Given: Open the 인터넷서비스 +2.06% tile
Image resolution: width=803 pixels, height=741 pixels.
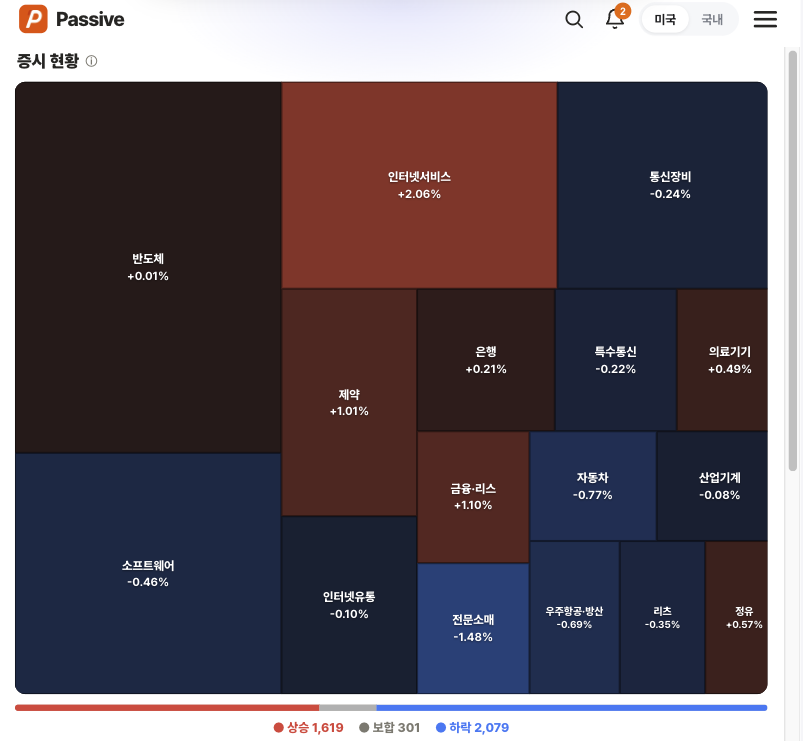Looking at the screenshot, I should [x=419, y=185].
